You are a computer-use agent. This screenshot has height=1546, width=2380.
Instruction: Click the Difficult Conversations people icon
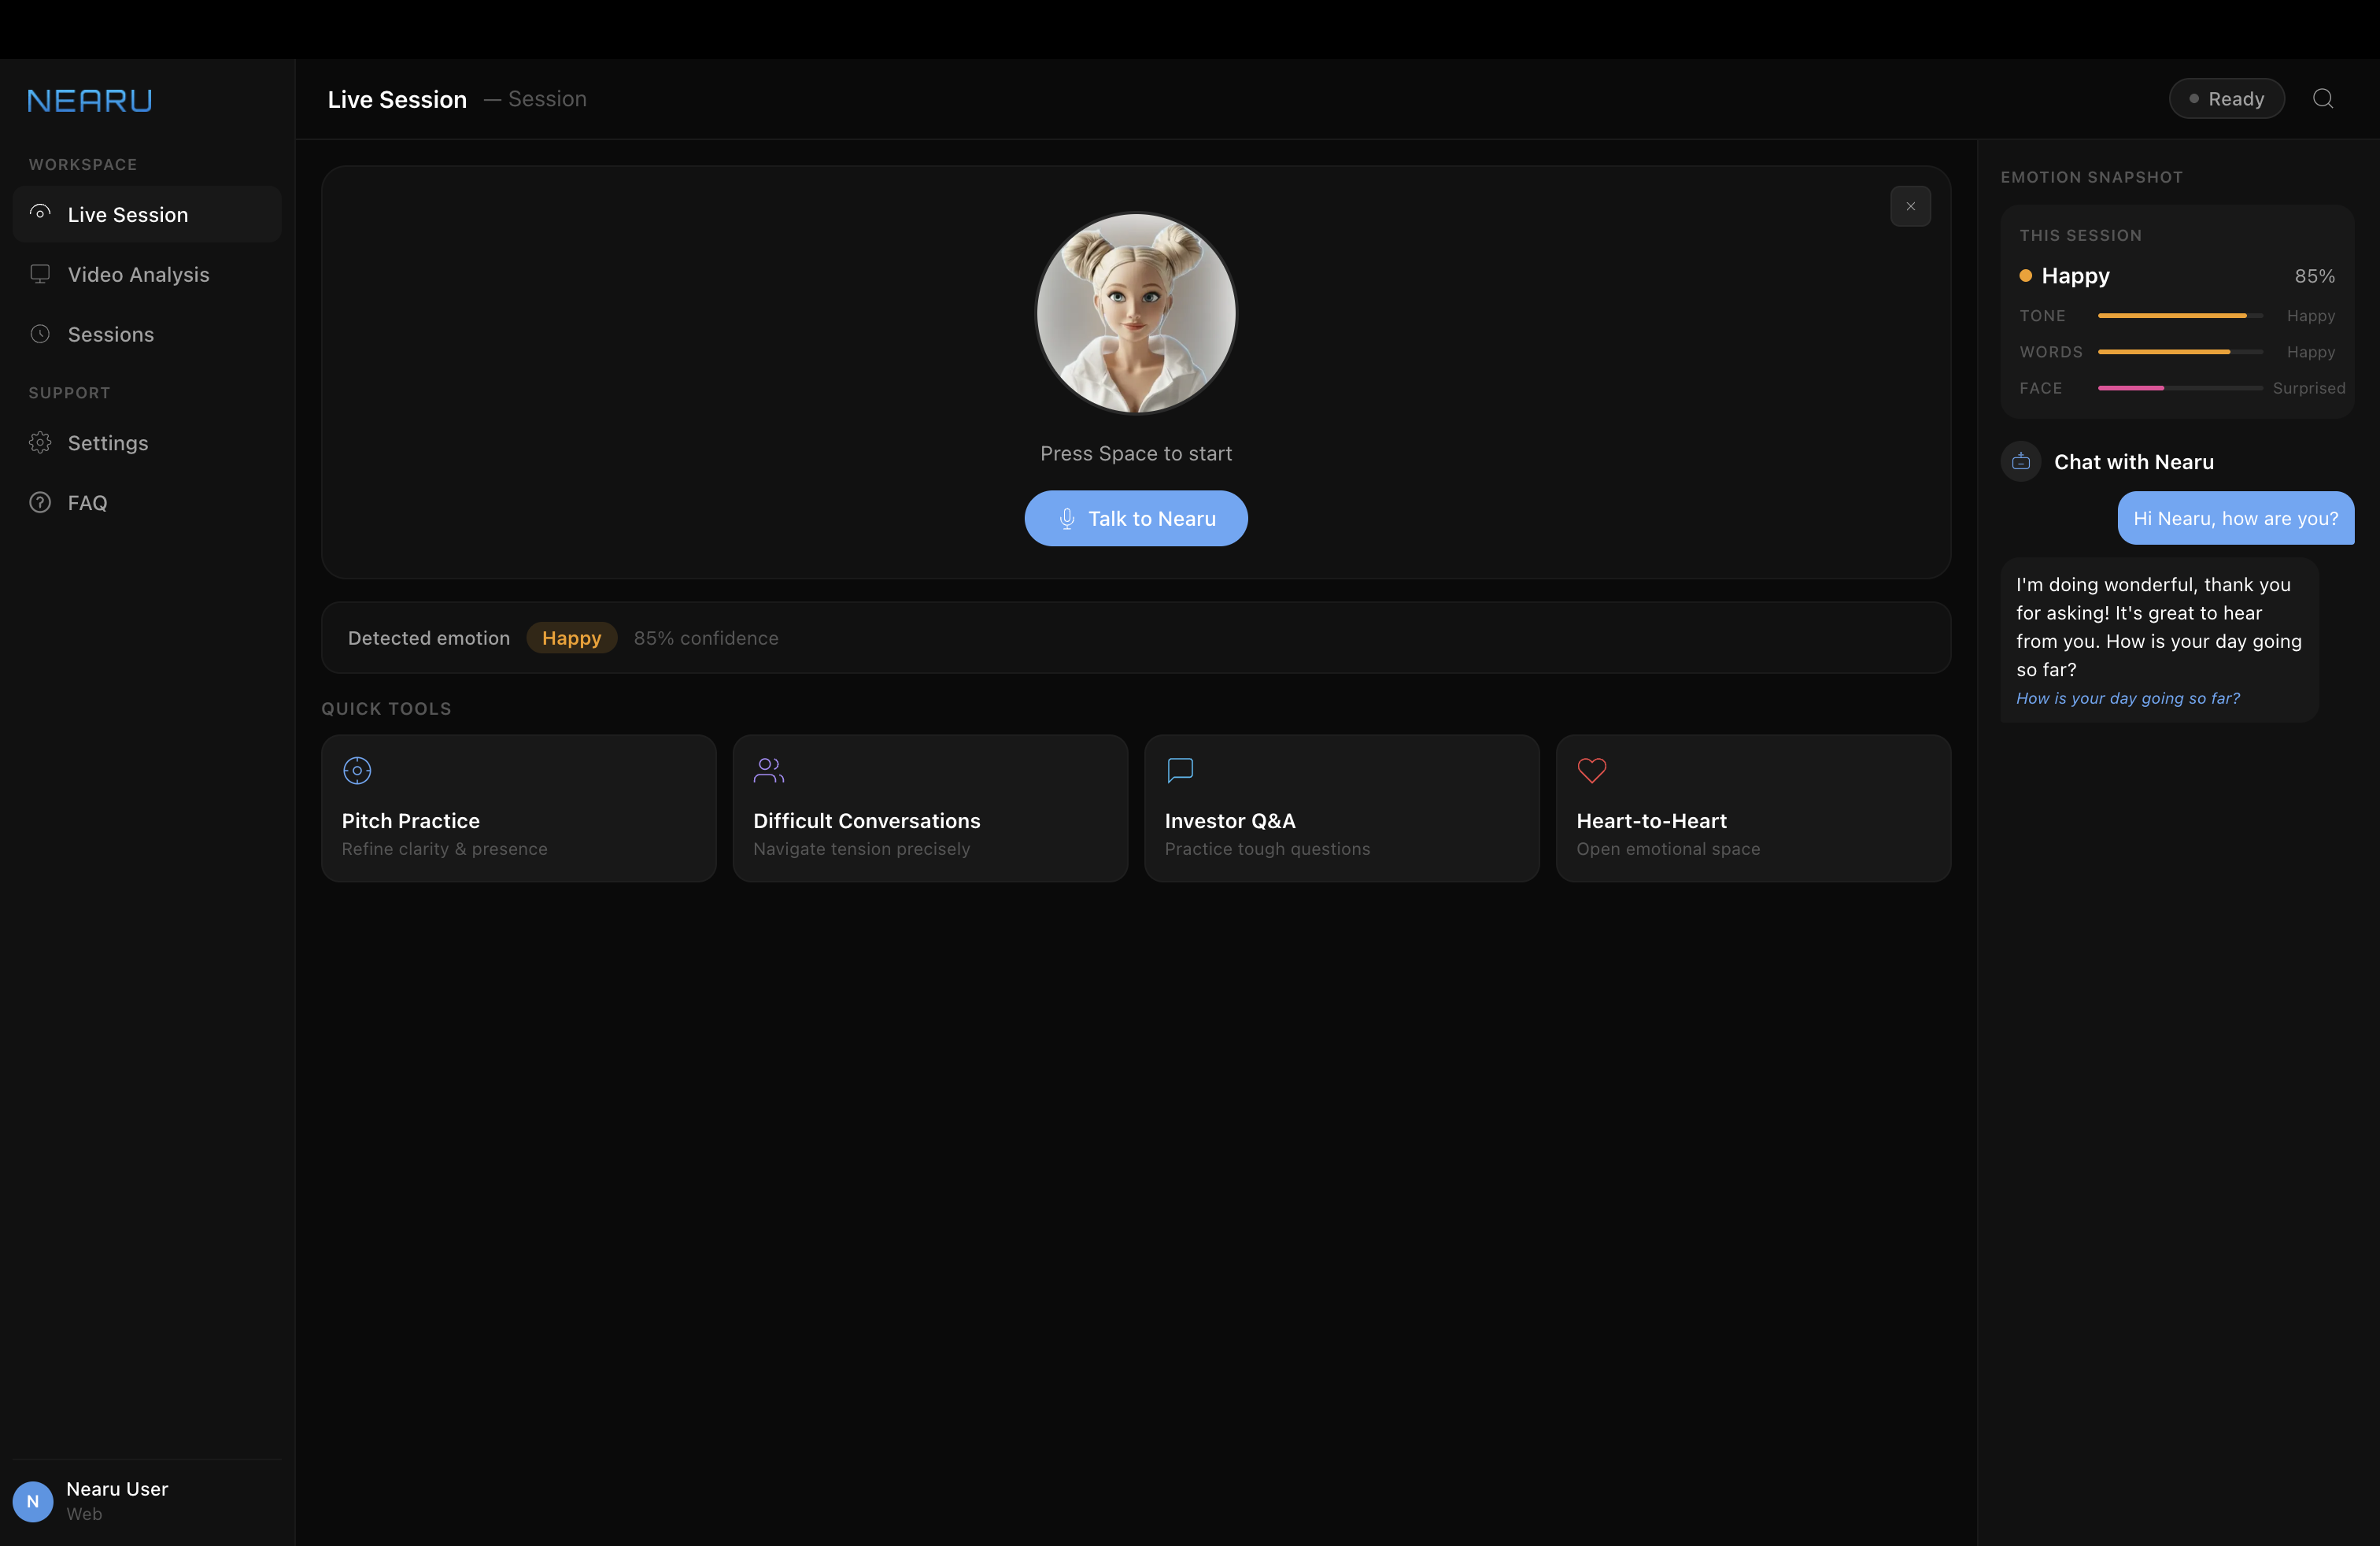point(768,770)
